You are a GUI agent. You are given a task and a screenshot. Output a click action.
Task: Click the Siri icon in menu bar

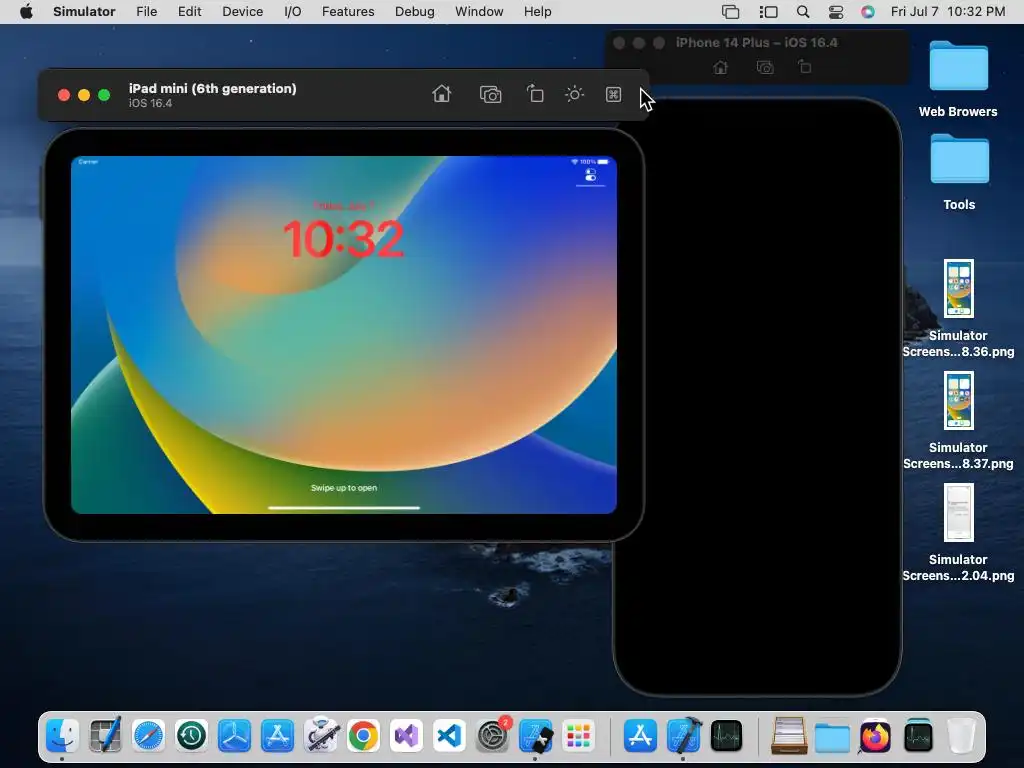(867, 12)
